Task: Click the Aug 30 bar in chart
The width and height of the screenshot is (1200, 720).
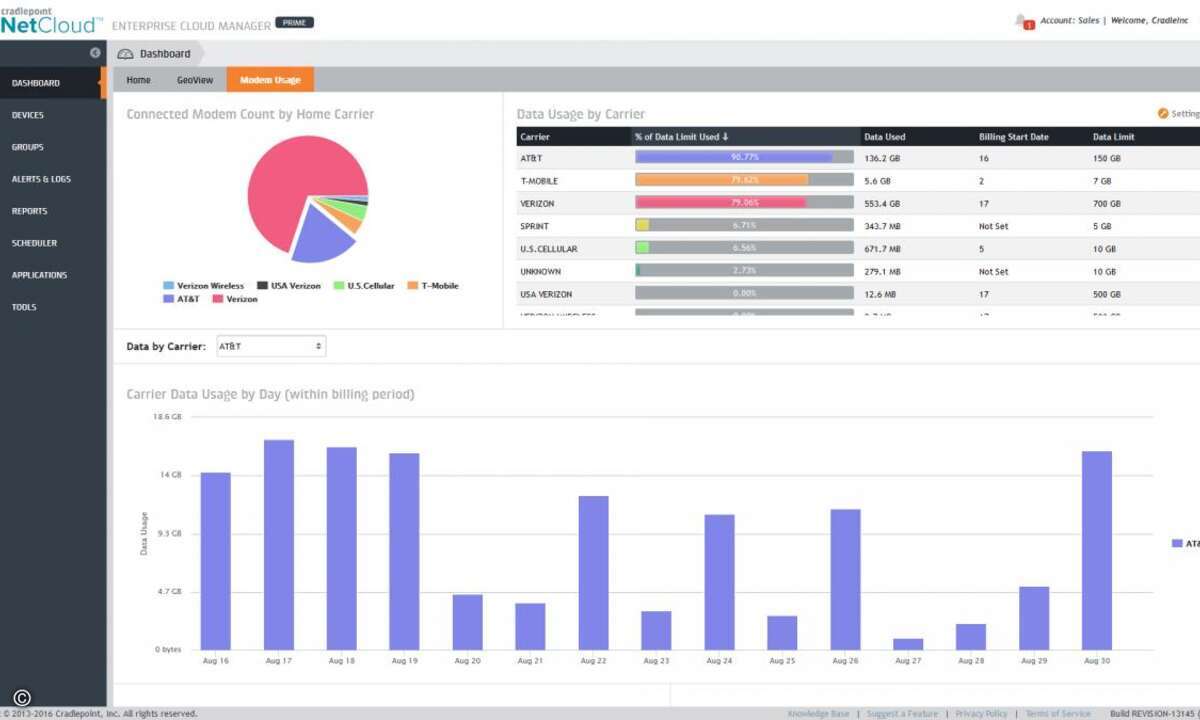Action: [x=1097, y=551]
